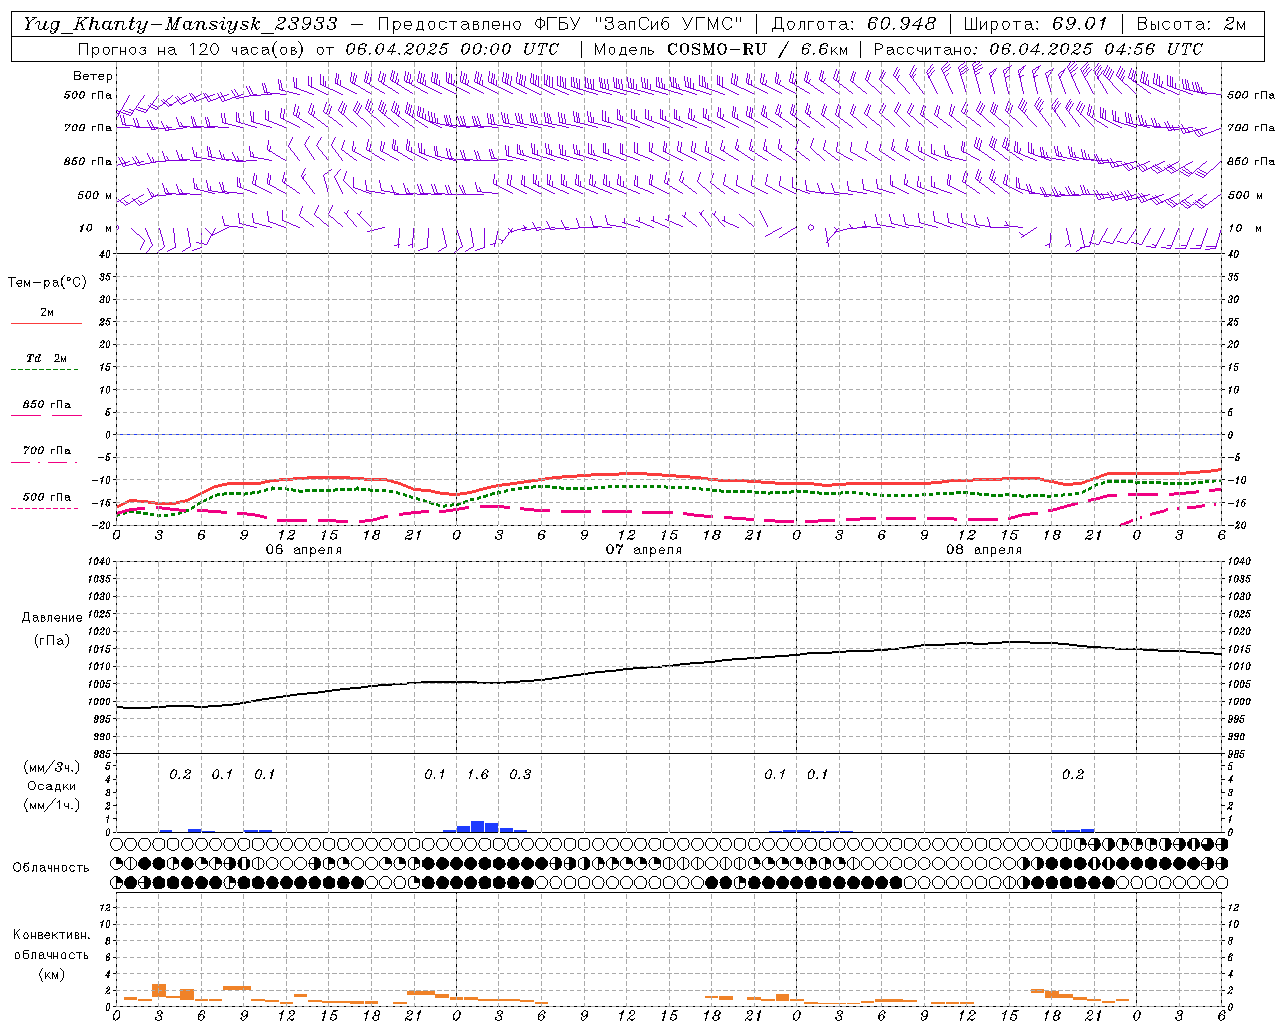Click the Рассчитано: 06.04.2025 04:56 UTC timestamp
Image resolution: width=1280 pixels, height=1024 pixels.
click(x=1038, y=49)
